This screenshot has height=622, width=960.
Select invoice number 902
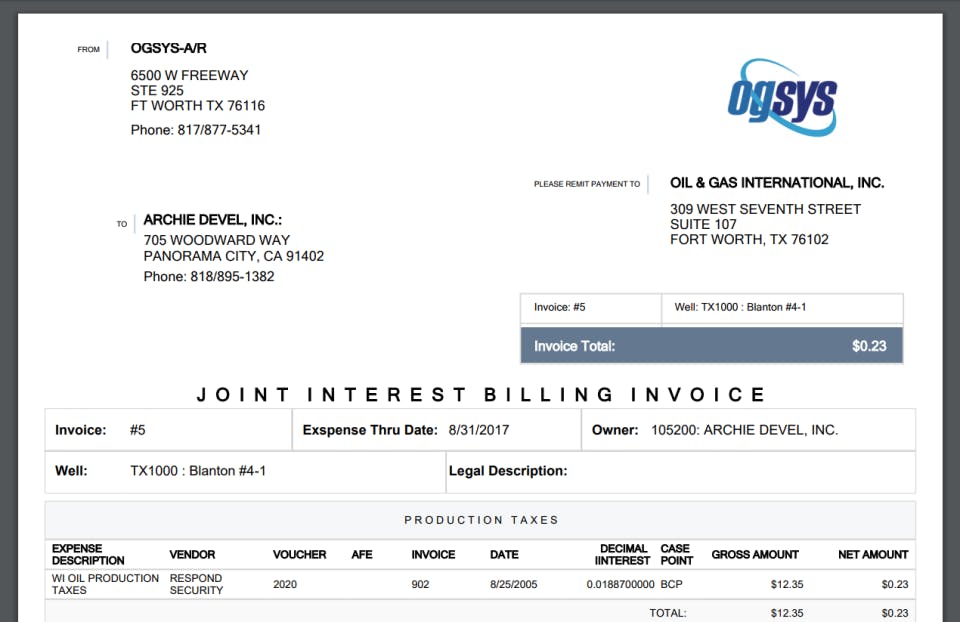point(420,585)
